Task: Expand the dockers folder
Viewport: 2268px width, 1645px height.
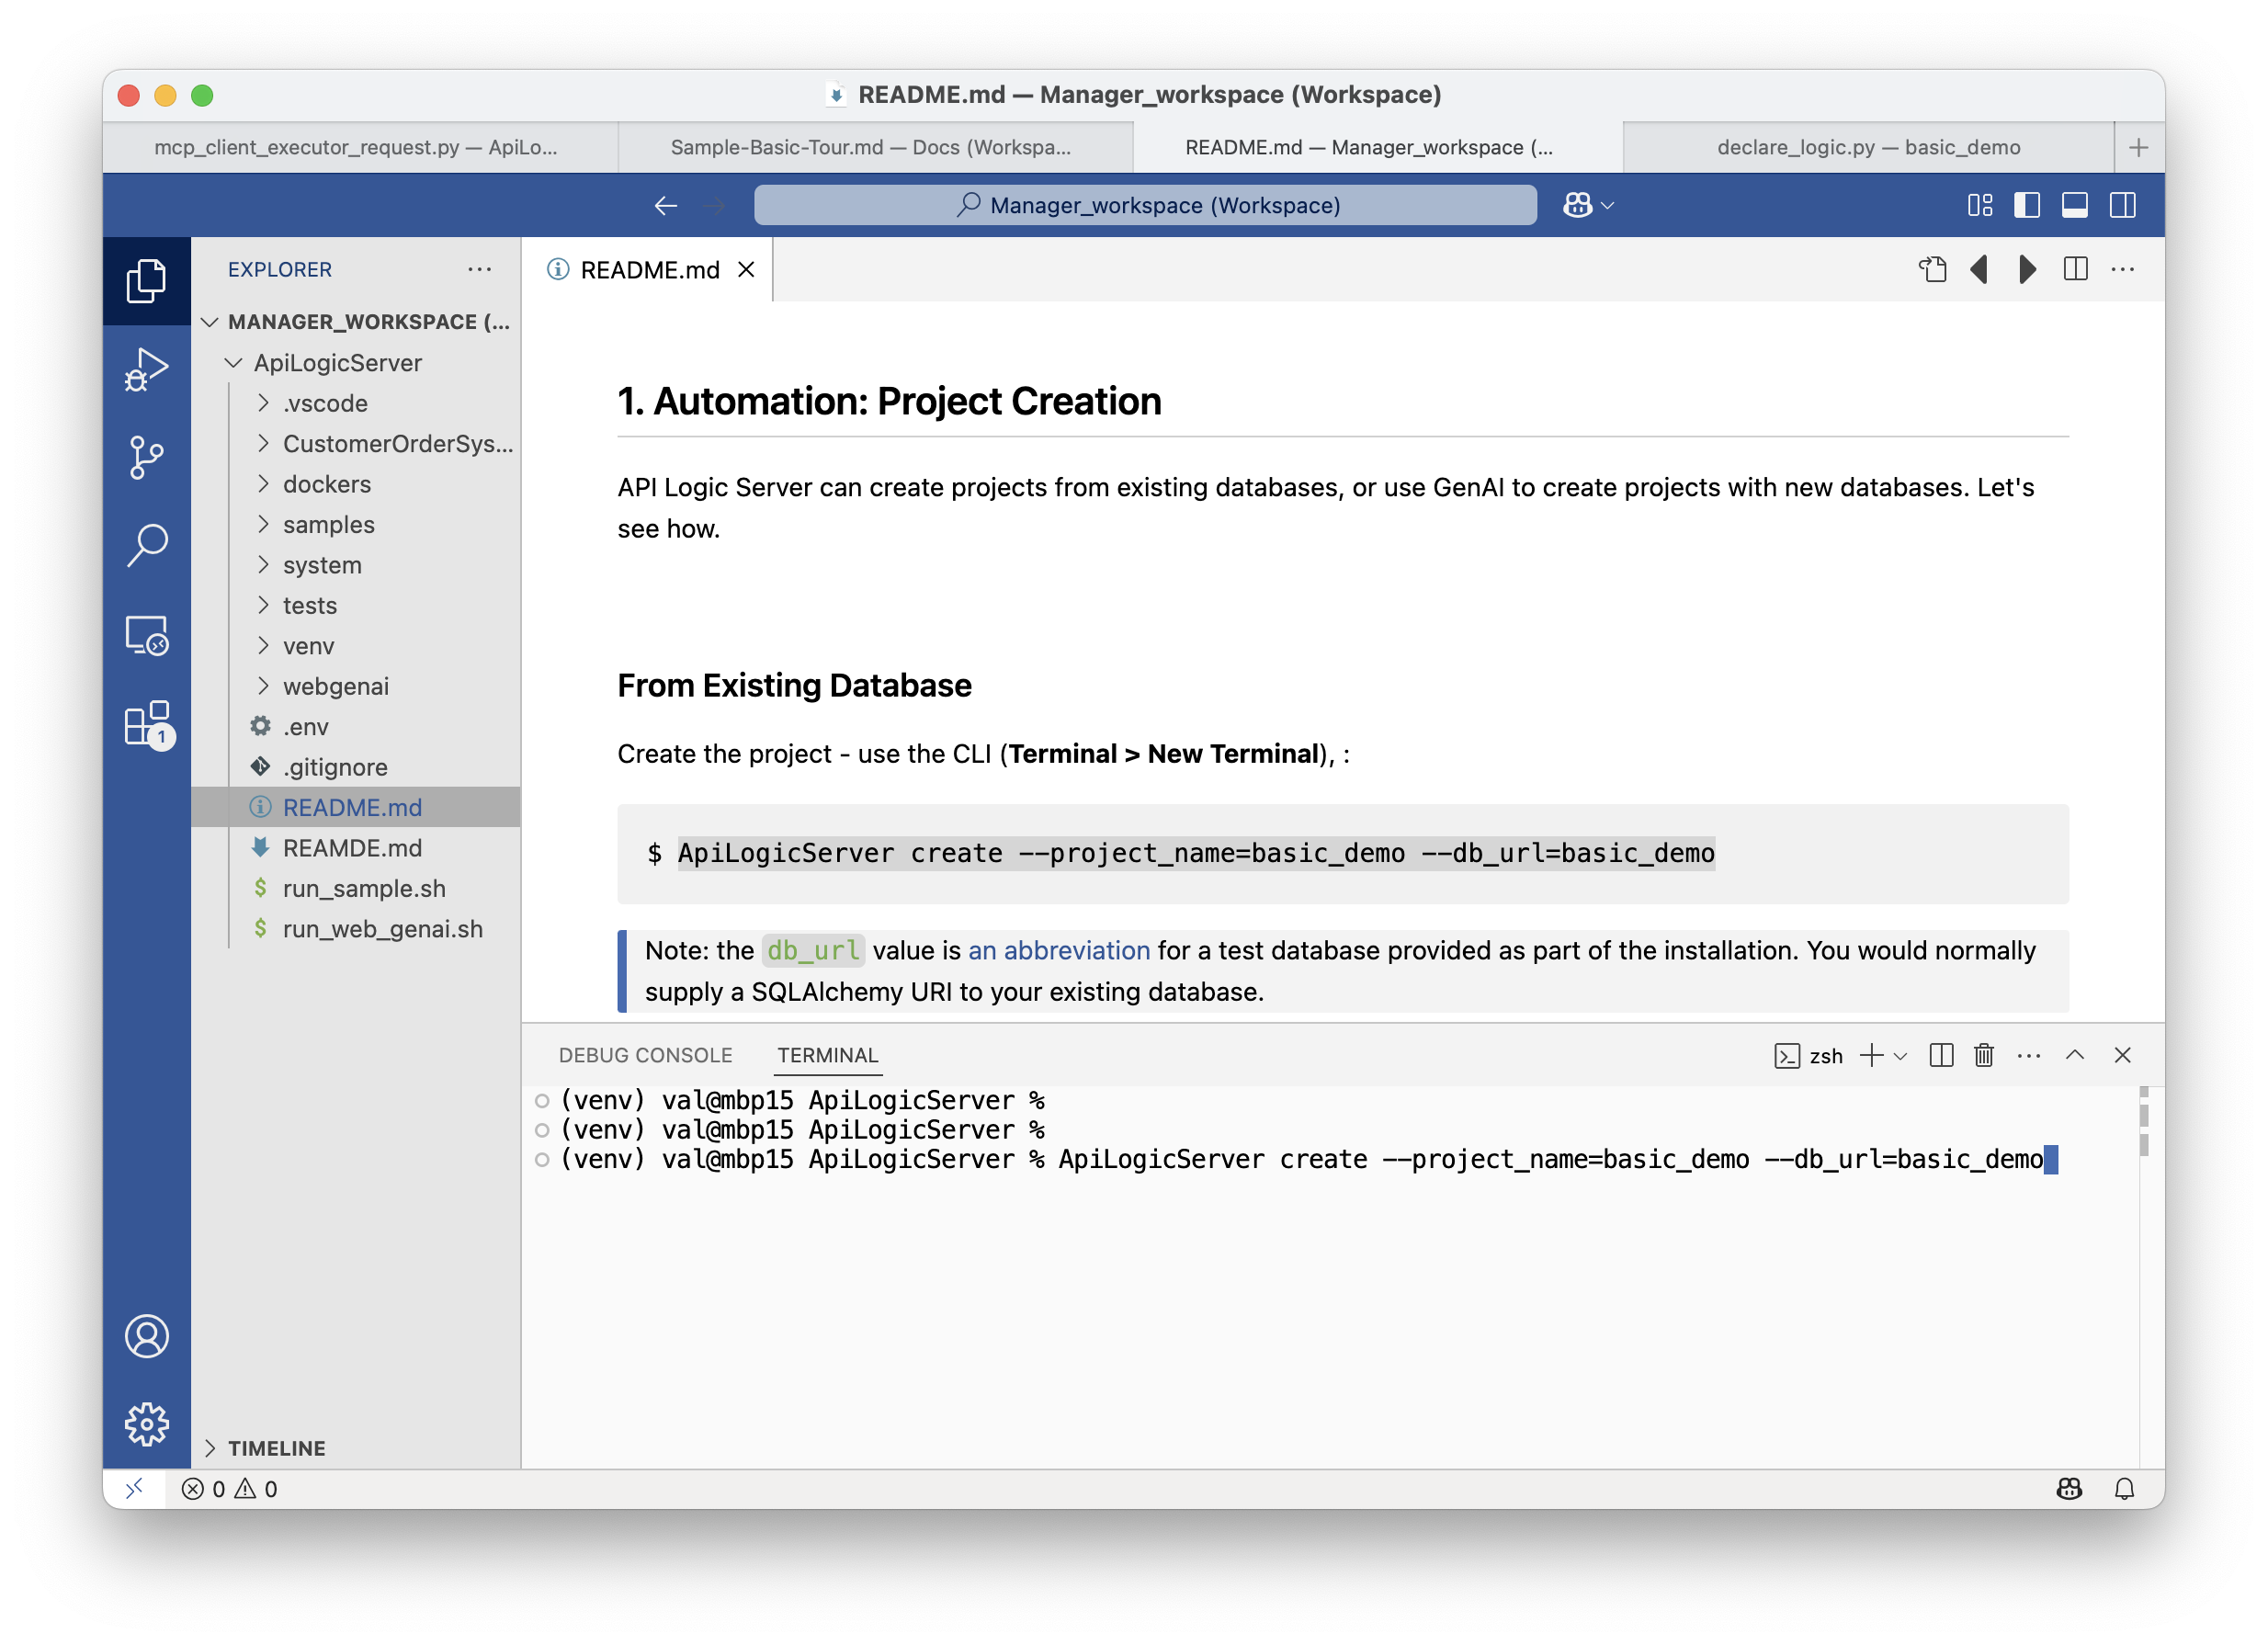Action: pos(356,484)
